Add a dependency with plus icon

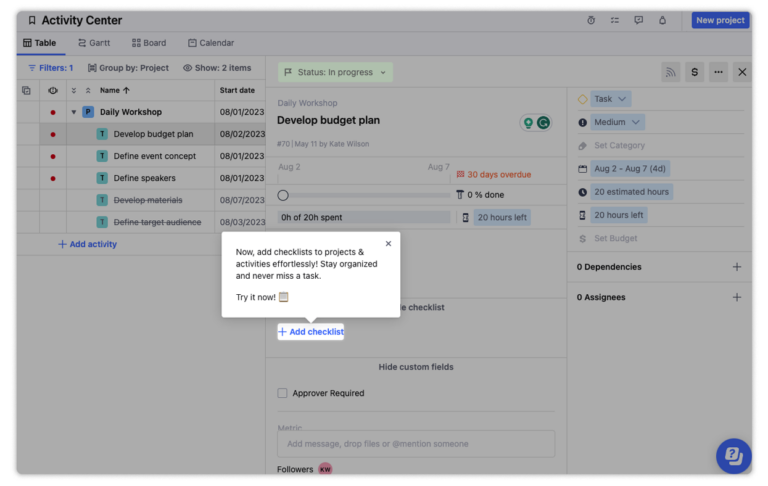(x=737, y=267)
